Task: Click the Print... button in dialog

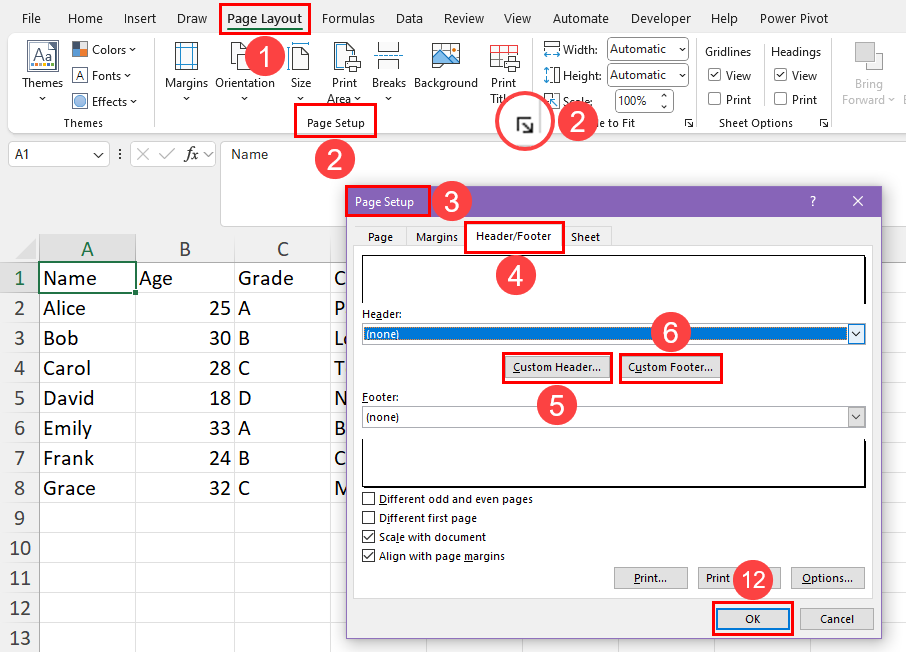Action: (x=651, y=578)
